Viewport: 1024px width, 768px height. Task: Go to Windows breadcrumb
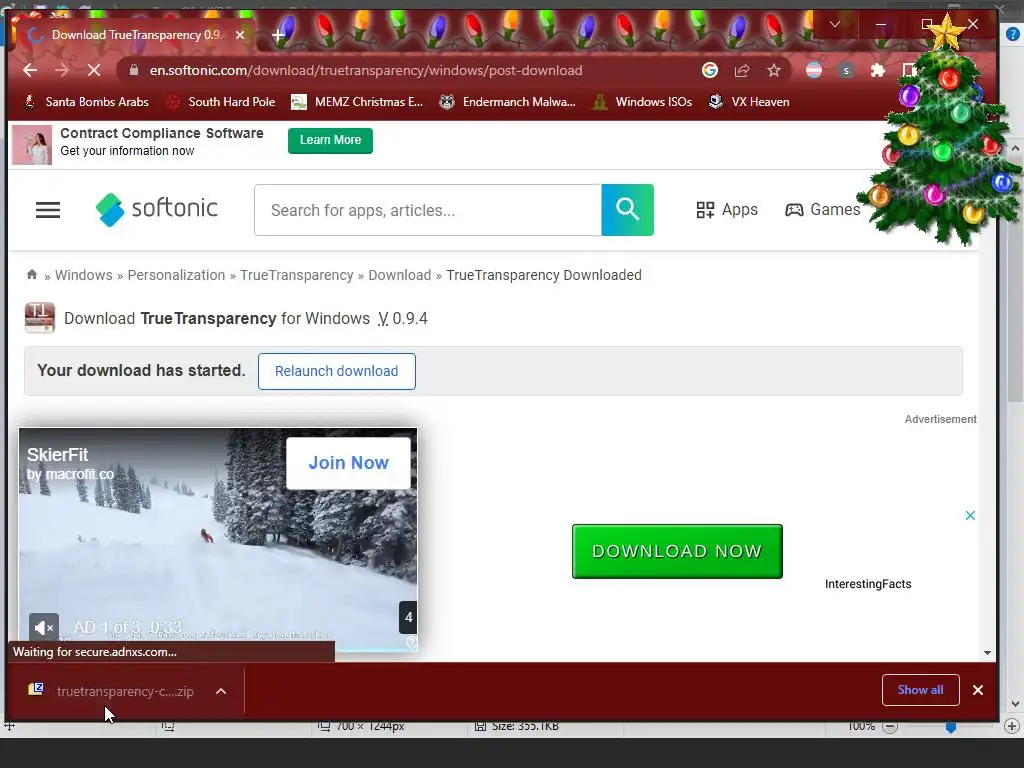84,275
